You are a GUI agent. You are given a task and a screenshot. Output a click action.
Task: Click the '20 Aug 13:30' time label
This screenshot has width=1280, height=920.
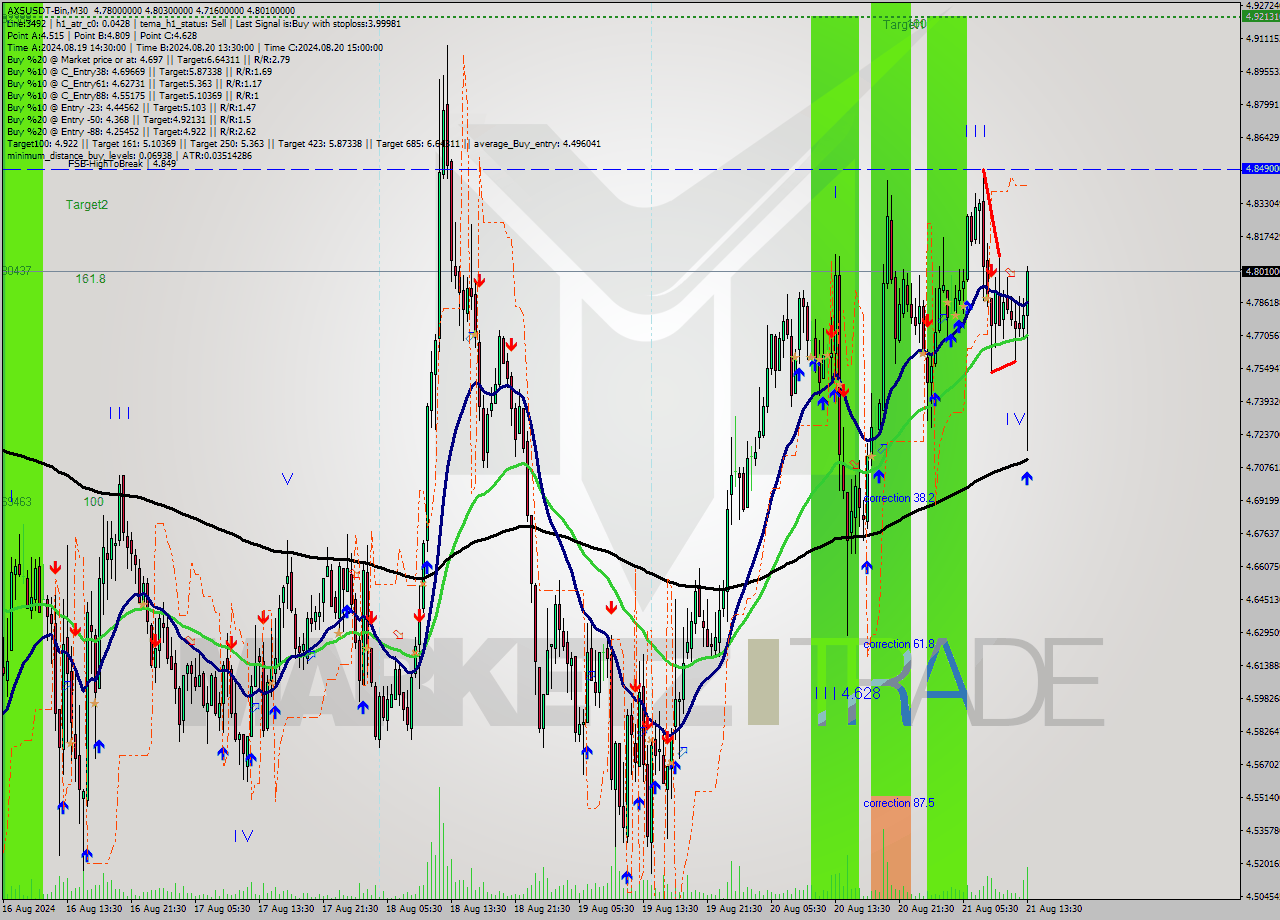(861, 909)
